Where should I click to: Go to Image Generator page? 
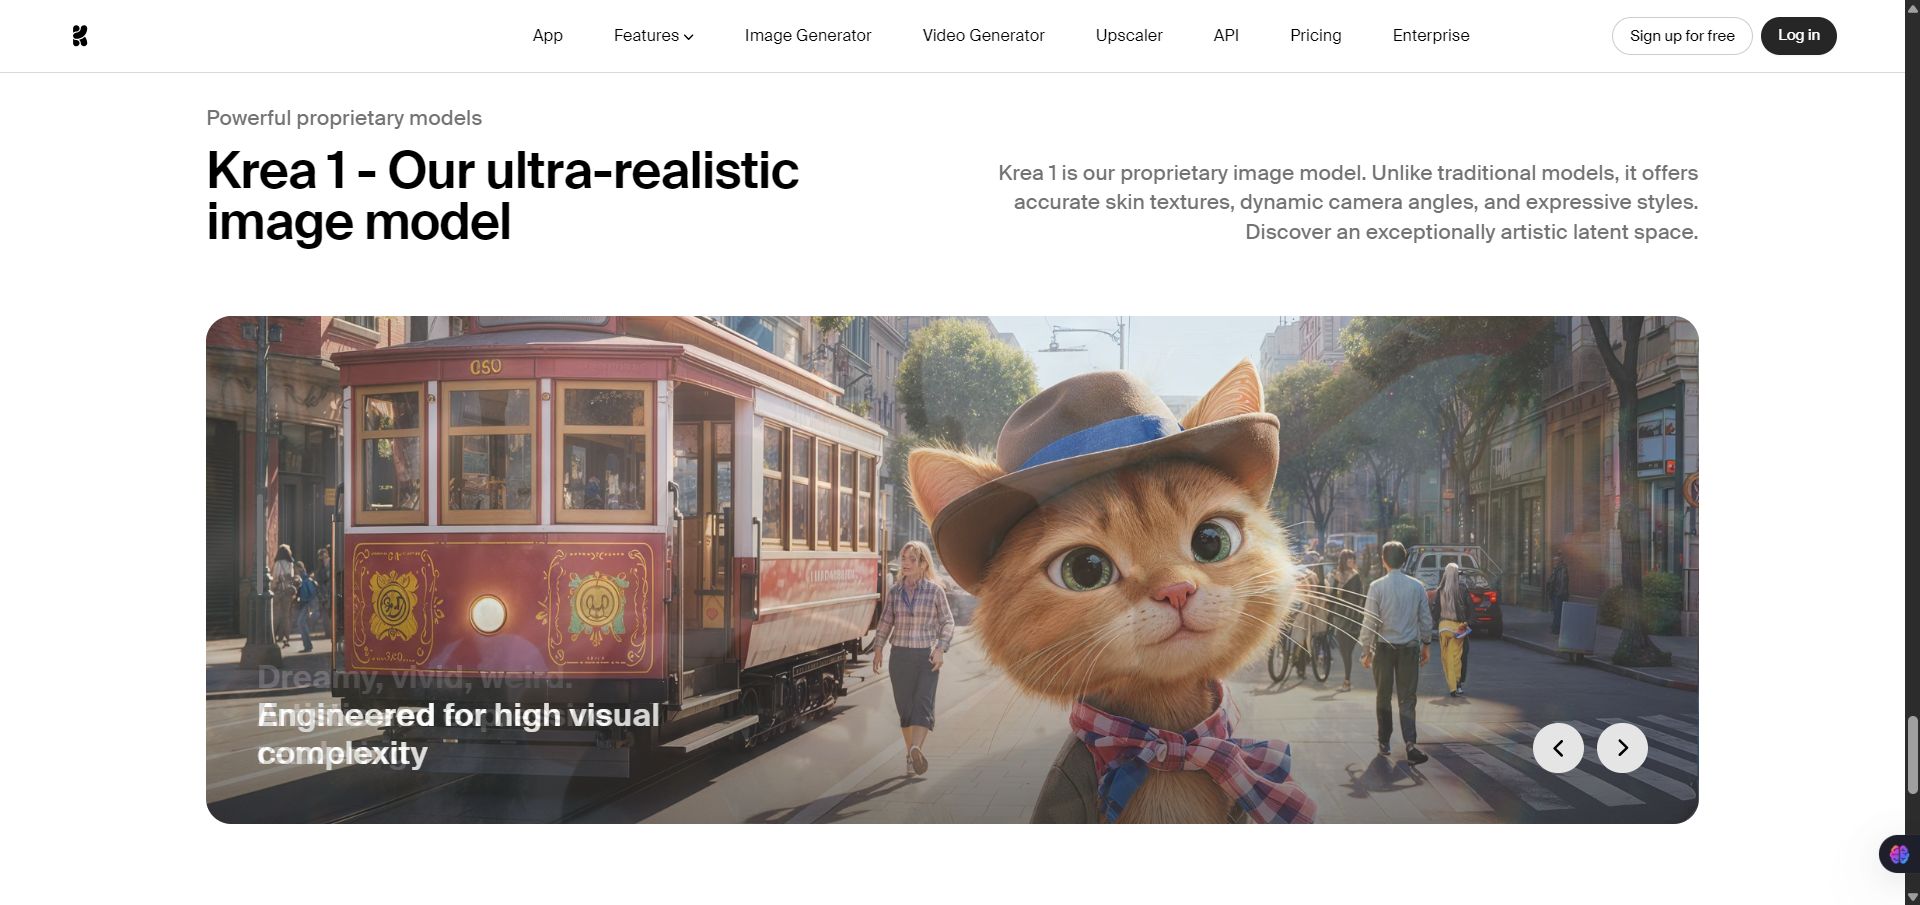tap(808, 36)
